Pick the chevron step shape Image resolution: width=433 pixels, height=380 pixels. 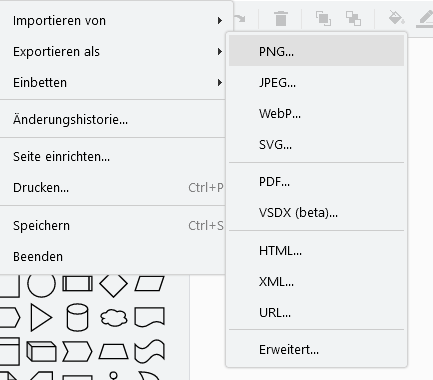click(x=77, y=351)
